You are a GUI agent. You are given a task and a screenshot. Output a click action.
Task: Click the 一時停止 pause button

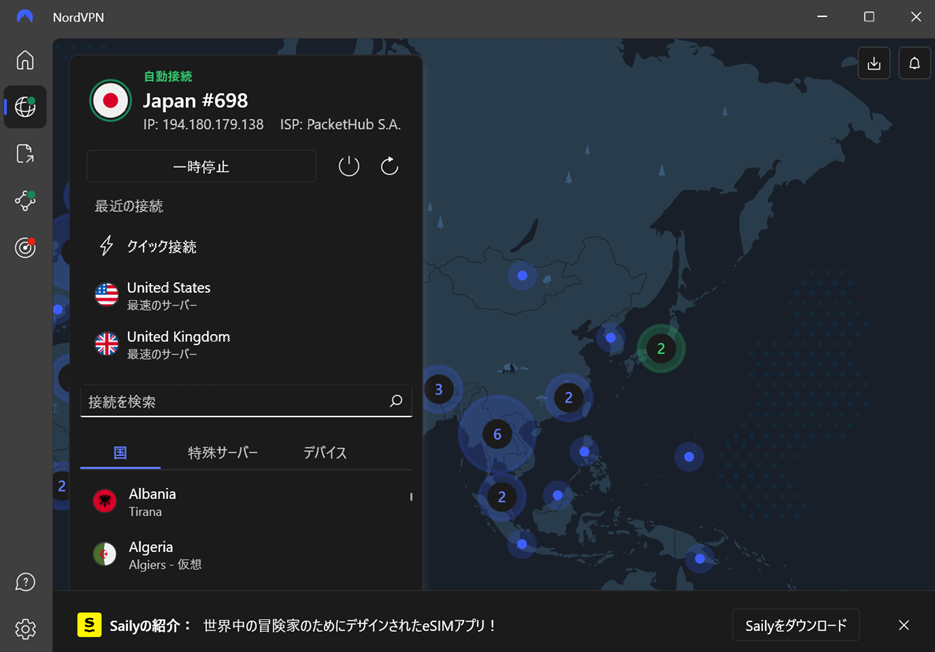(x=201, y=166)
